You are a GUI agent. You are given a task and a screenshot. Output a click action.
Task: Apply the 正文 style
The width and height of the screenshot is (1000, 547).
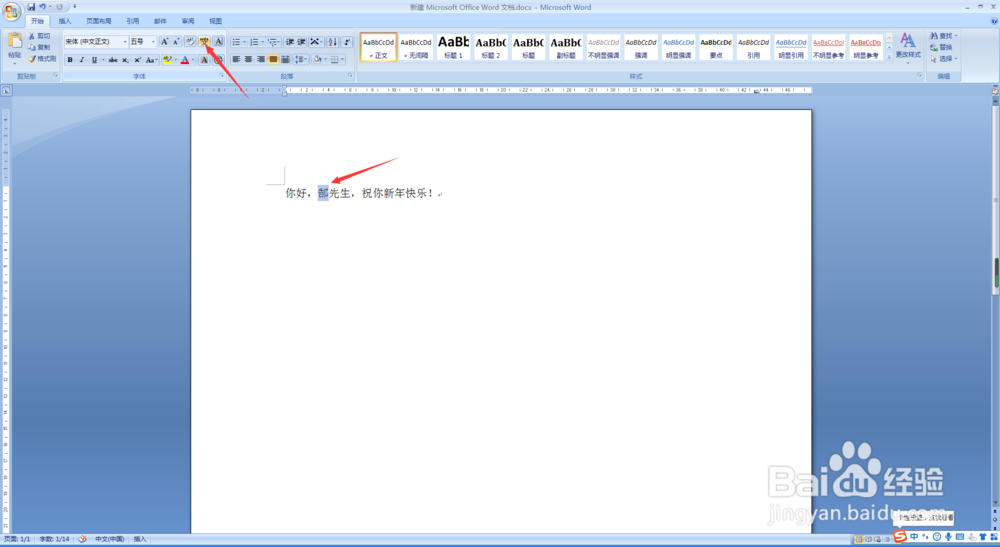pyautogui.click(x=378, y=48)
